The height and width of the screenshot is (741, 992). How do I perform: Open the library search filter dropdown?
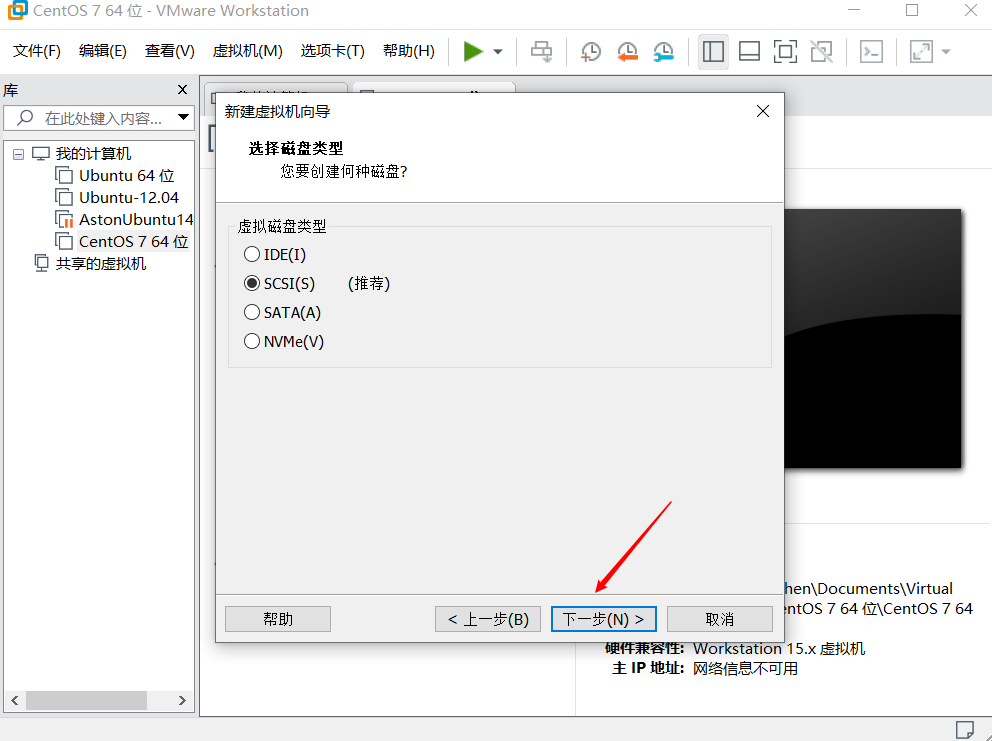(x=183, y=117)
